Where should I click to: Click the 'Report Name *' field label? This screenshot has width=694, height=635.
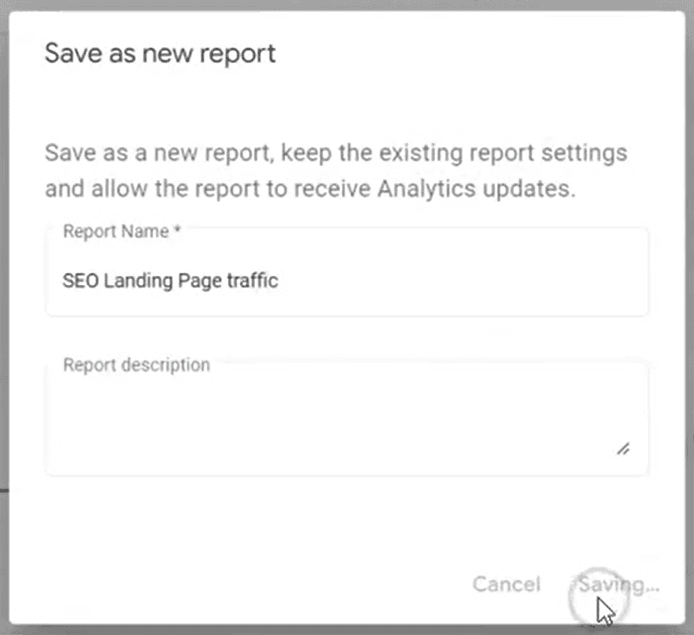(x=122, y=231)
